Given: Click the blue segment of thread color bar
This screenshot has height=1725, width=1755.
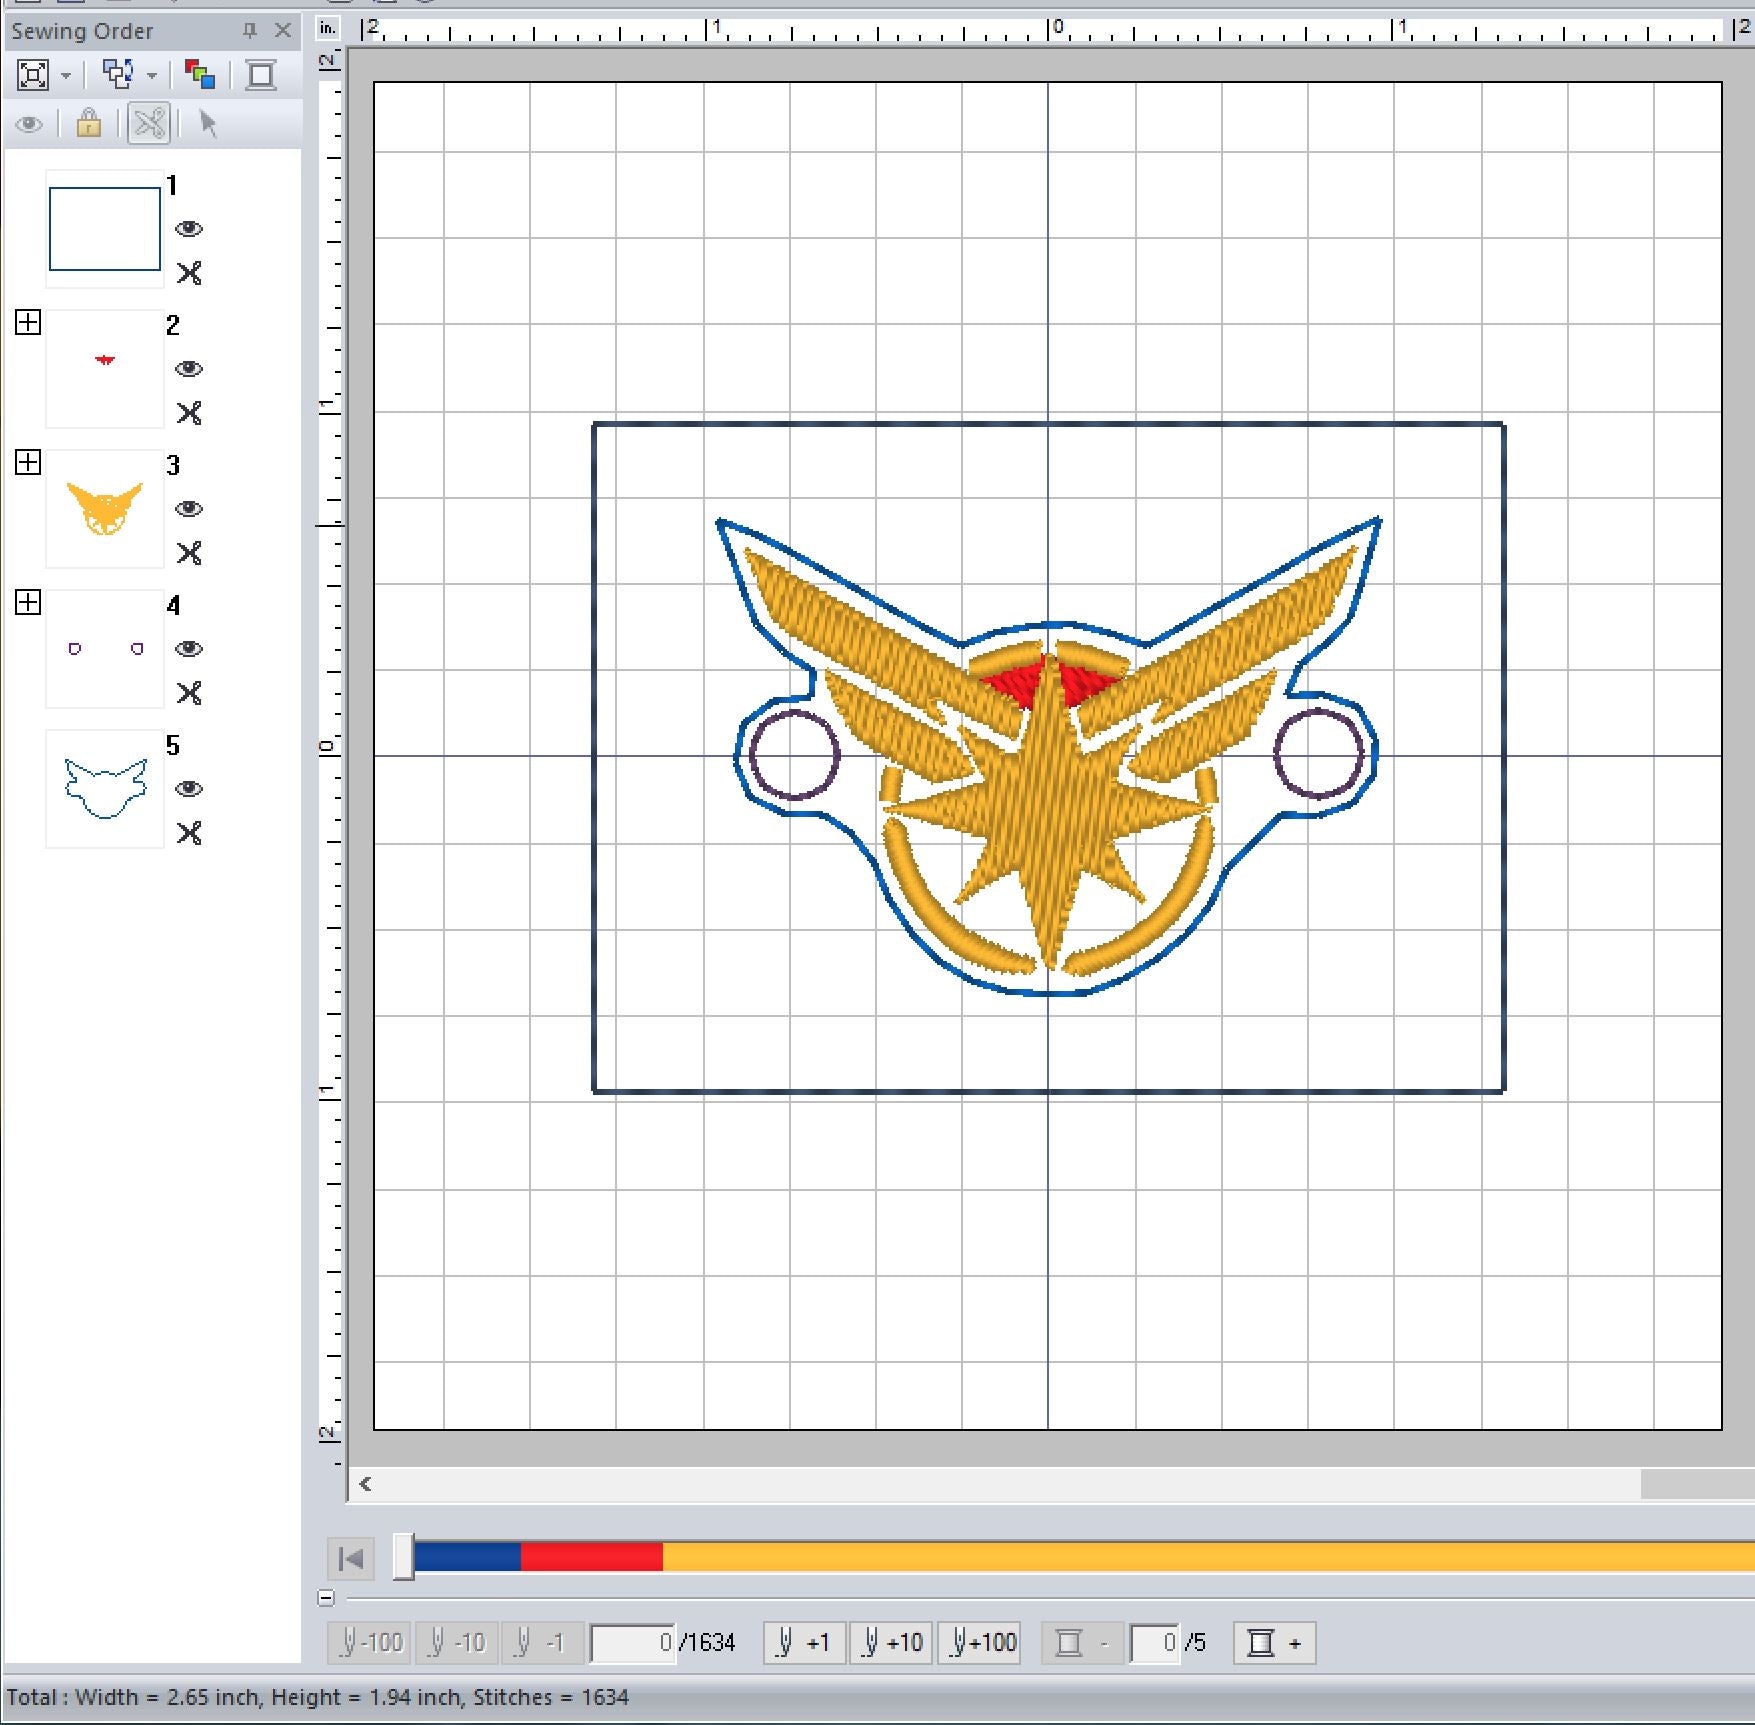Looking at the screenshot, I should pos(467,1557).
